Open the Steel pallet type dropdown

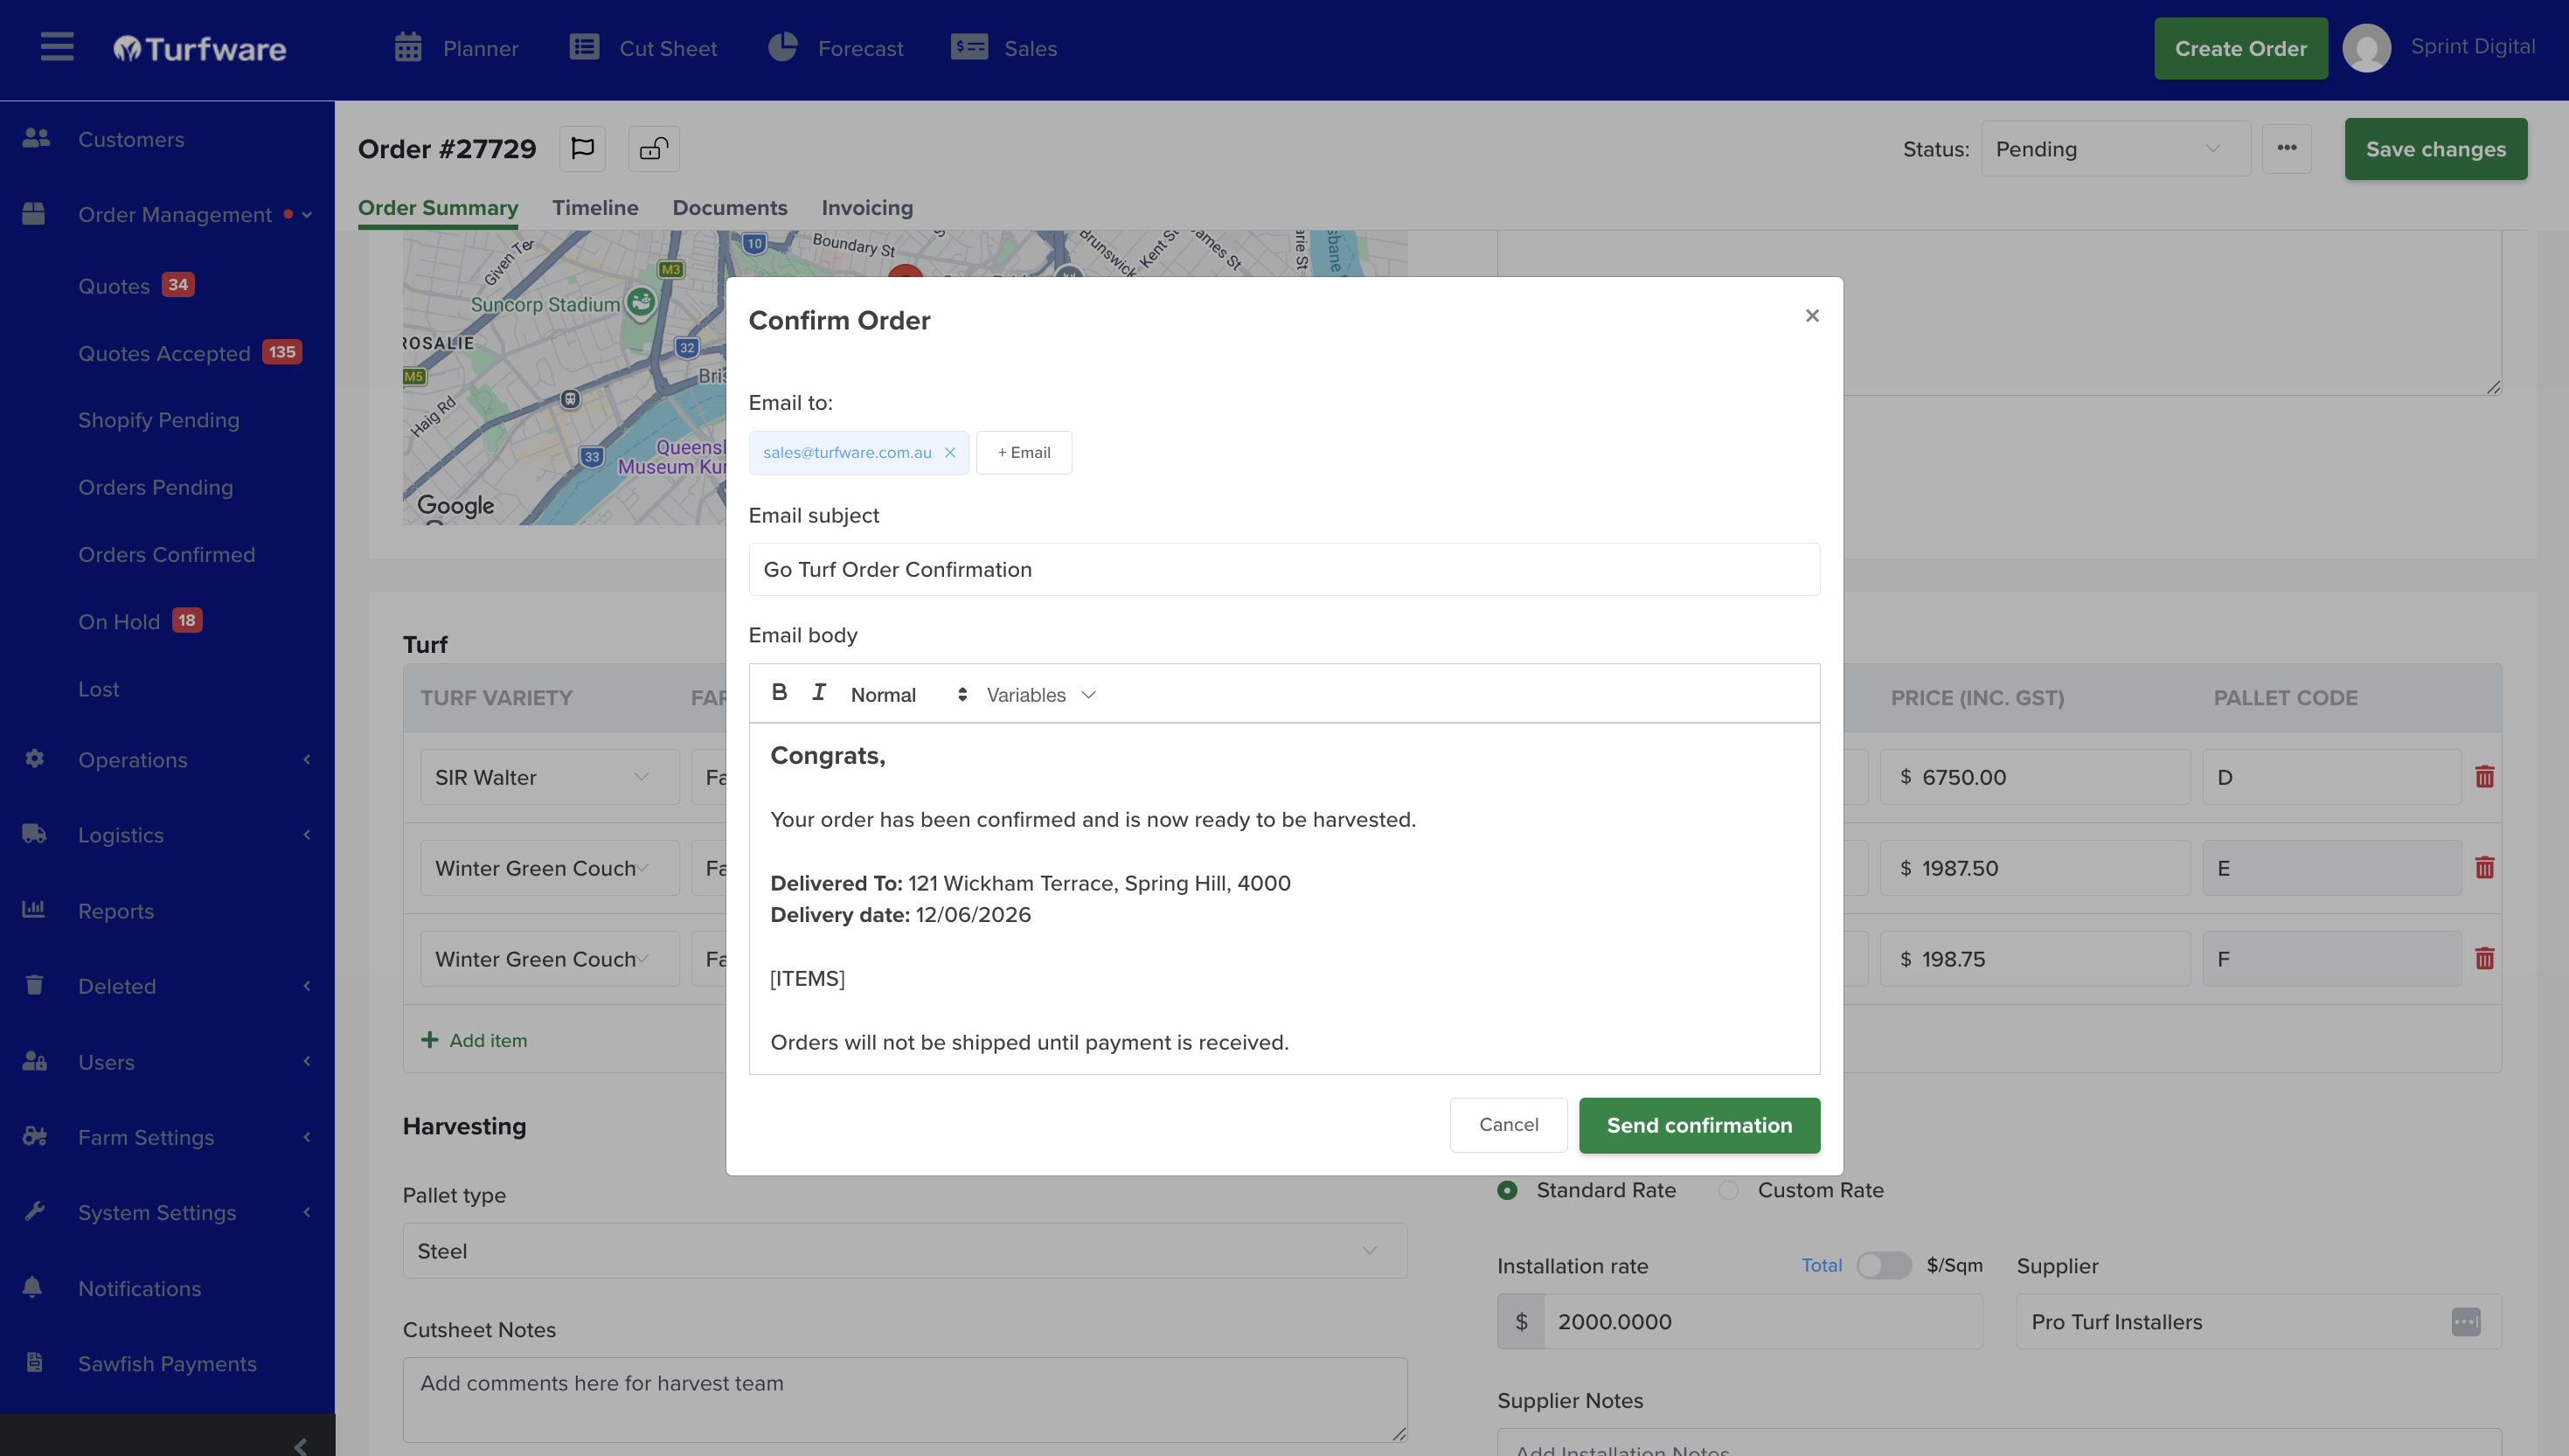[904, 1251]
